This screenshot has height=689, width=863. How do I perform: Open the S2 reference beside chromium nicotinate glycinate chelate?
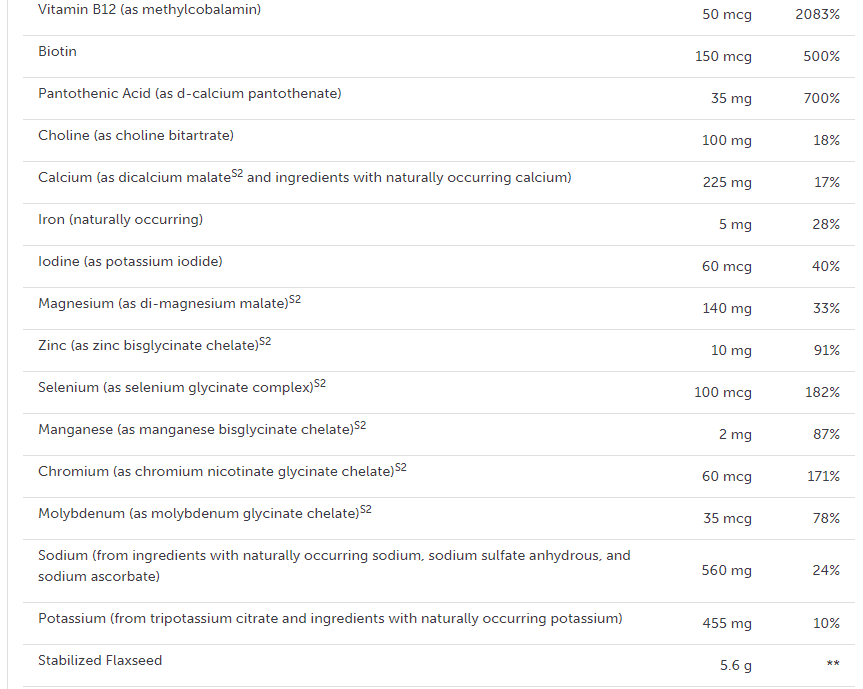400,468
